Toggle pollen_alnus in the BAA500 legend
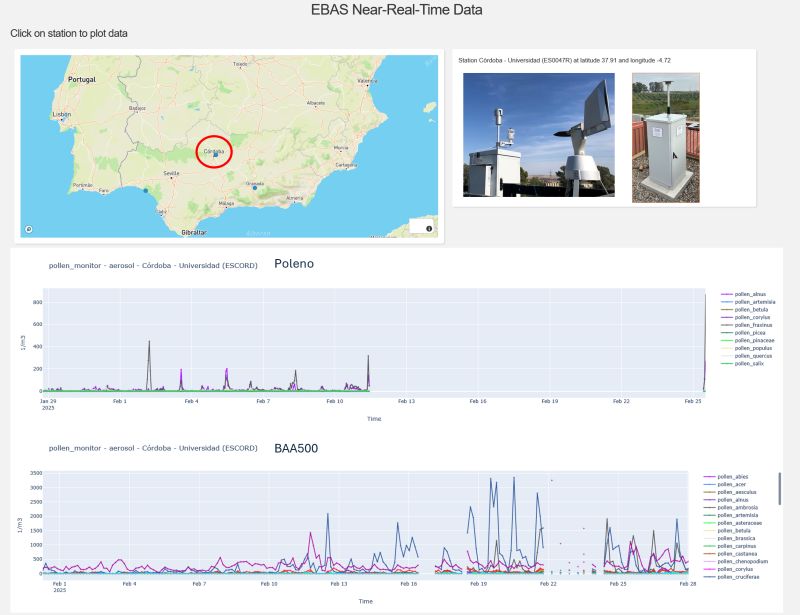800x615 pixels. [726, 500]
